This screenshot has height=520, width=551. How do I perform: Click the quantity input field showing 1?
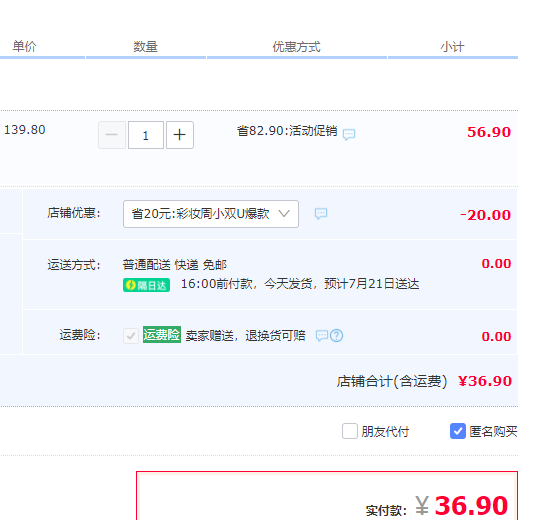coord(146,135)
